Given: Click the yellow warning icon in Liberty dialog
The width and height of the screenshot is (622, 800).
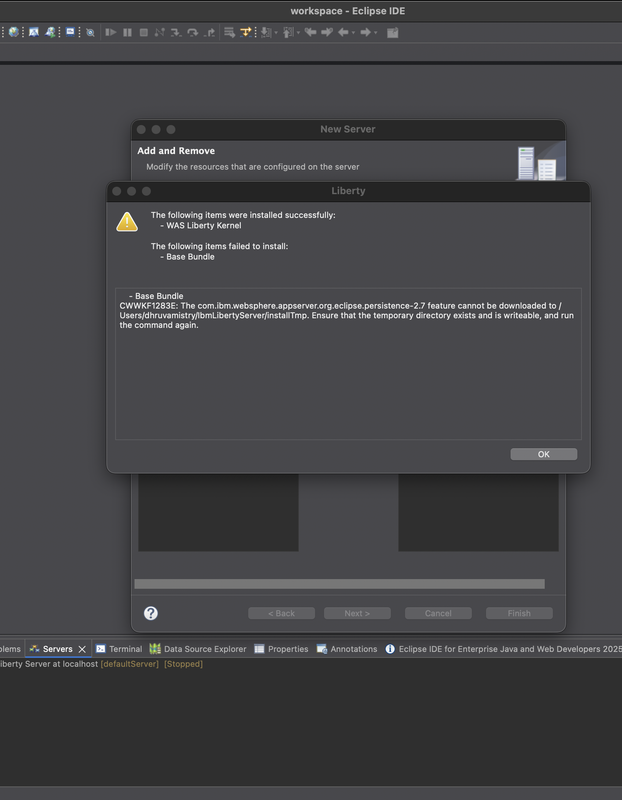Looking at the screenshot, I should (x=127, y=222).
